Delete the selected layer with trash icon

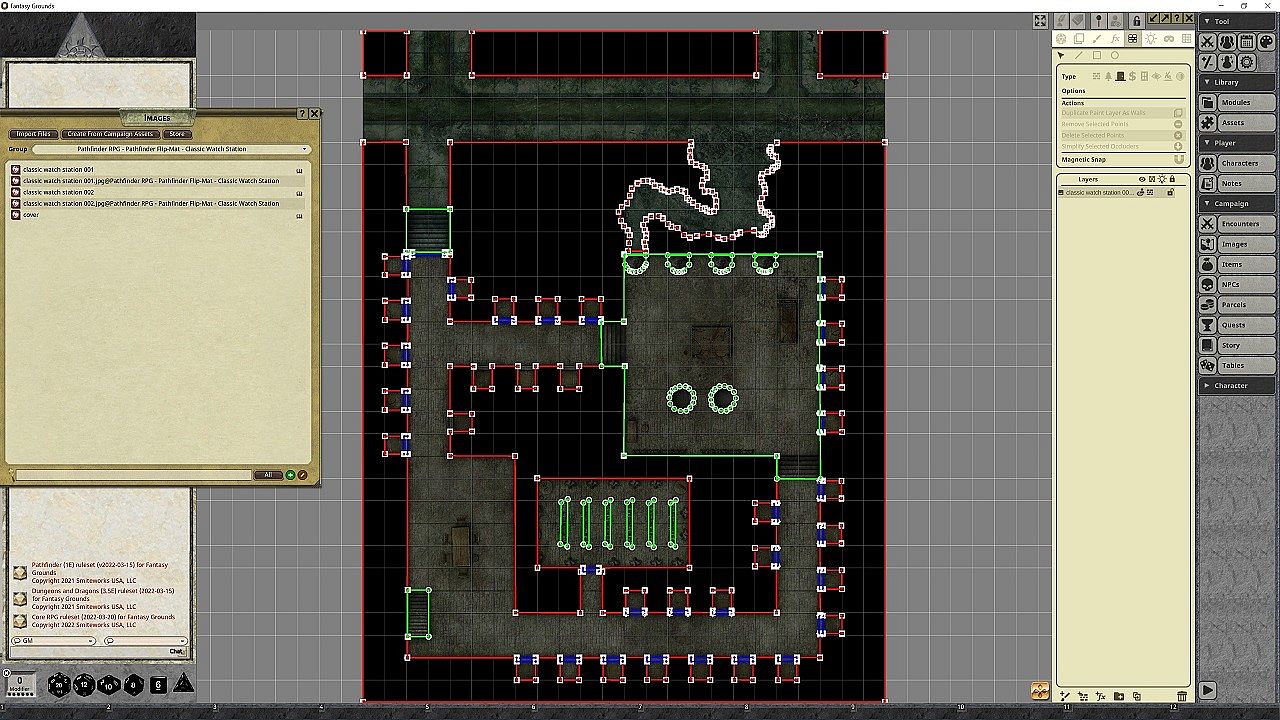click(x=1182, y=696)
